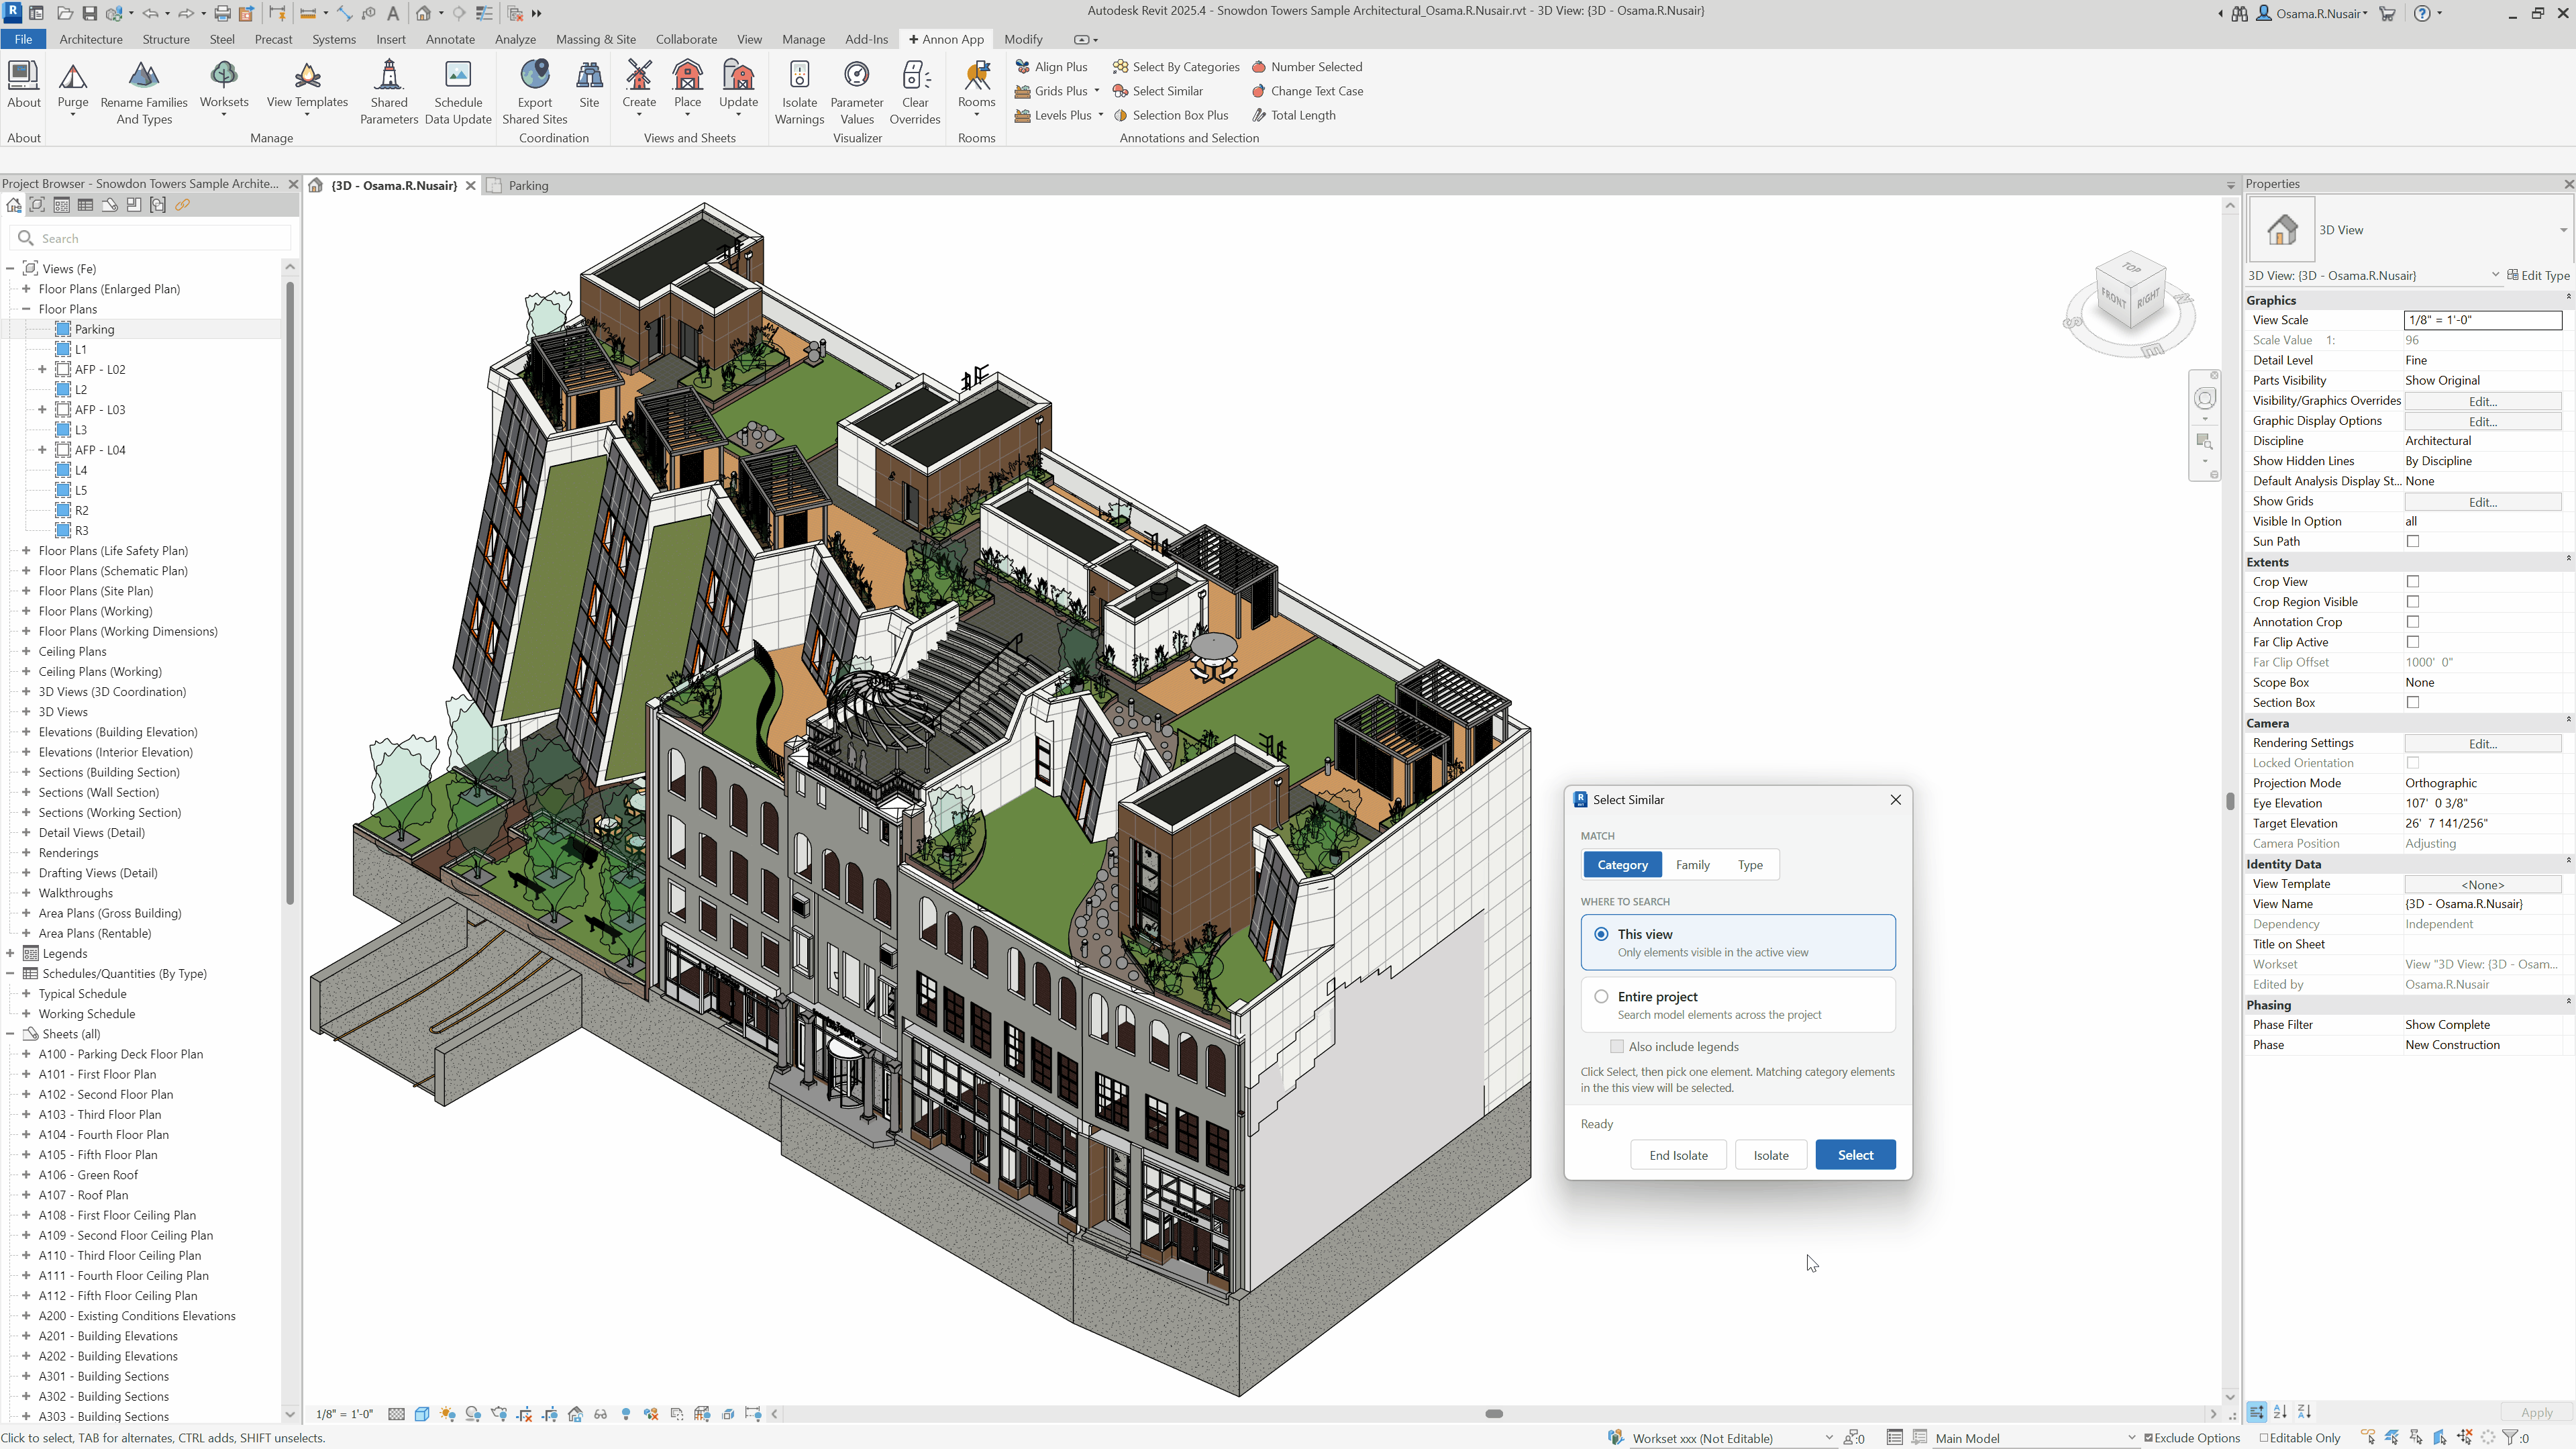
Task: Toggle the Sun Path checkbox
Action: tap(2412, 541)
